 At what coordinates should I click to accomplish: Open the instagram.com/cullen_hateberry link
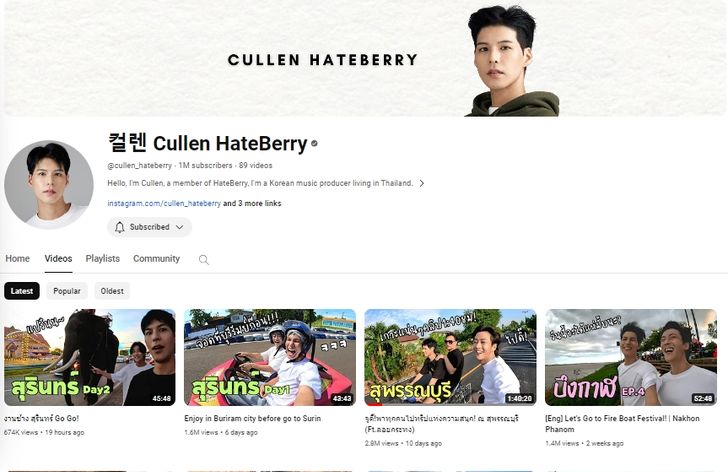click(x=164, y=203)
